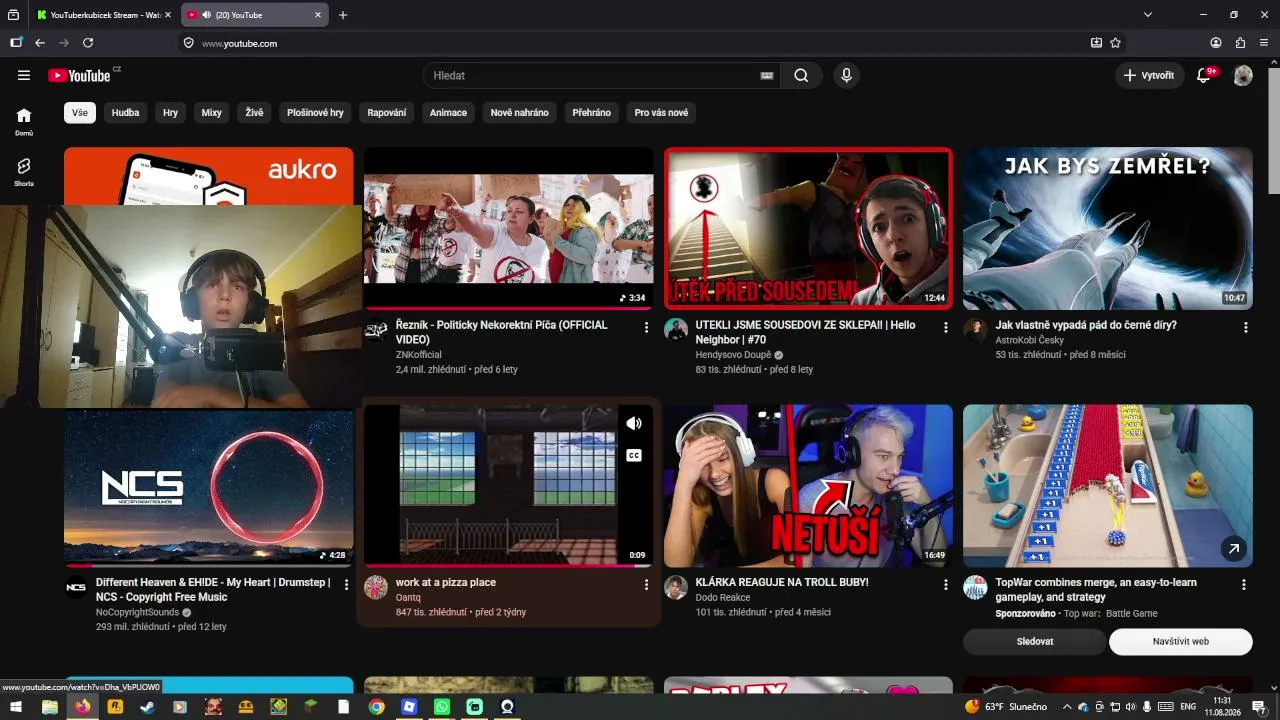Image resolution: width=1280 pixels, height=720 pixels.
Task: Select the Přehráno filter chip
Action: (592, 113)
